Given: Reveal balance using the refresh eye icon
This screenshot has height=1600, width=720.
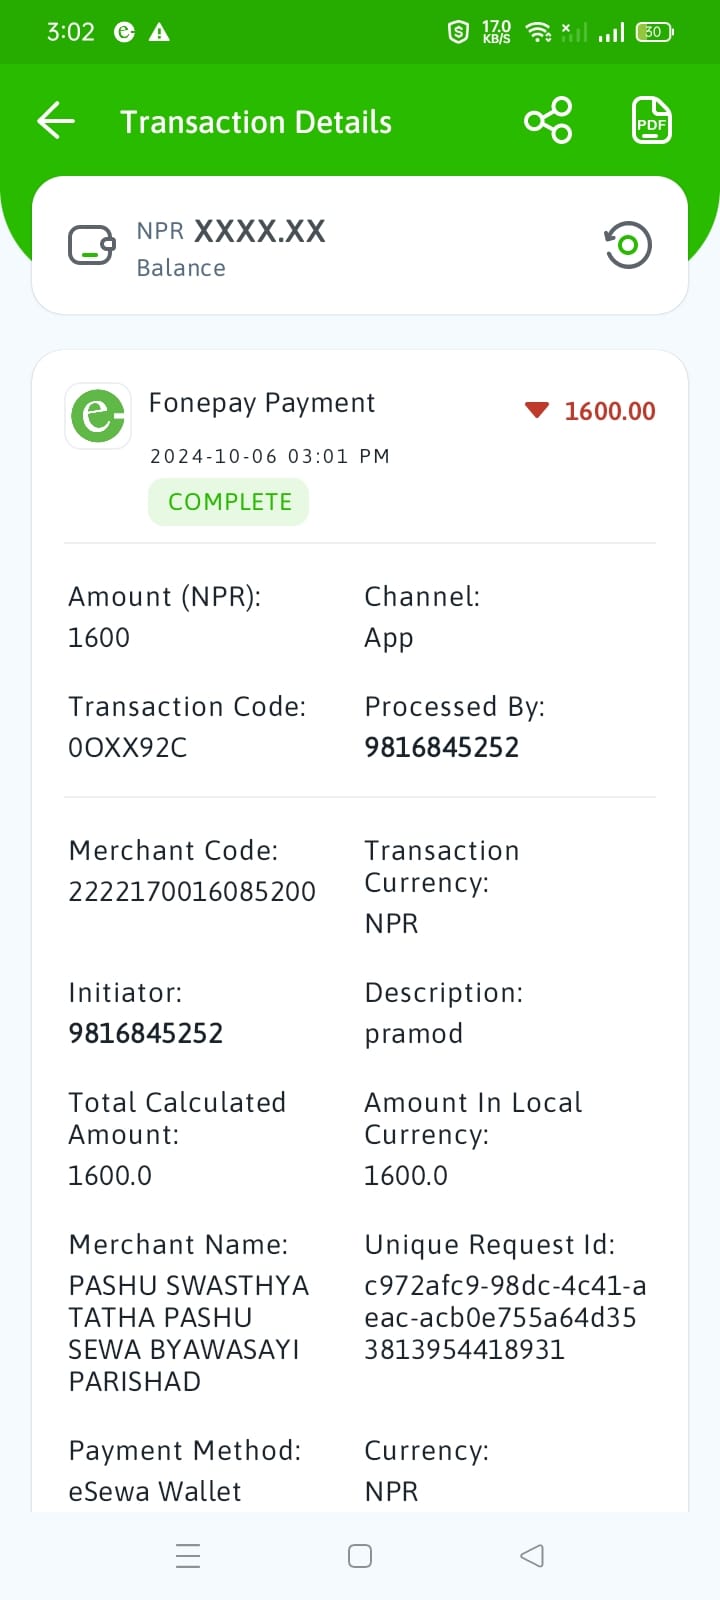Looking at the screenshot, I should tap(628, 245).
